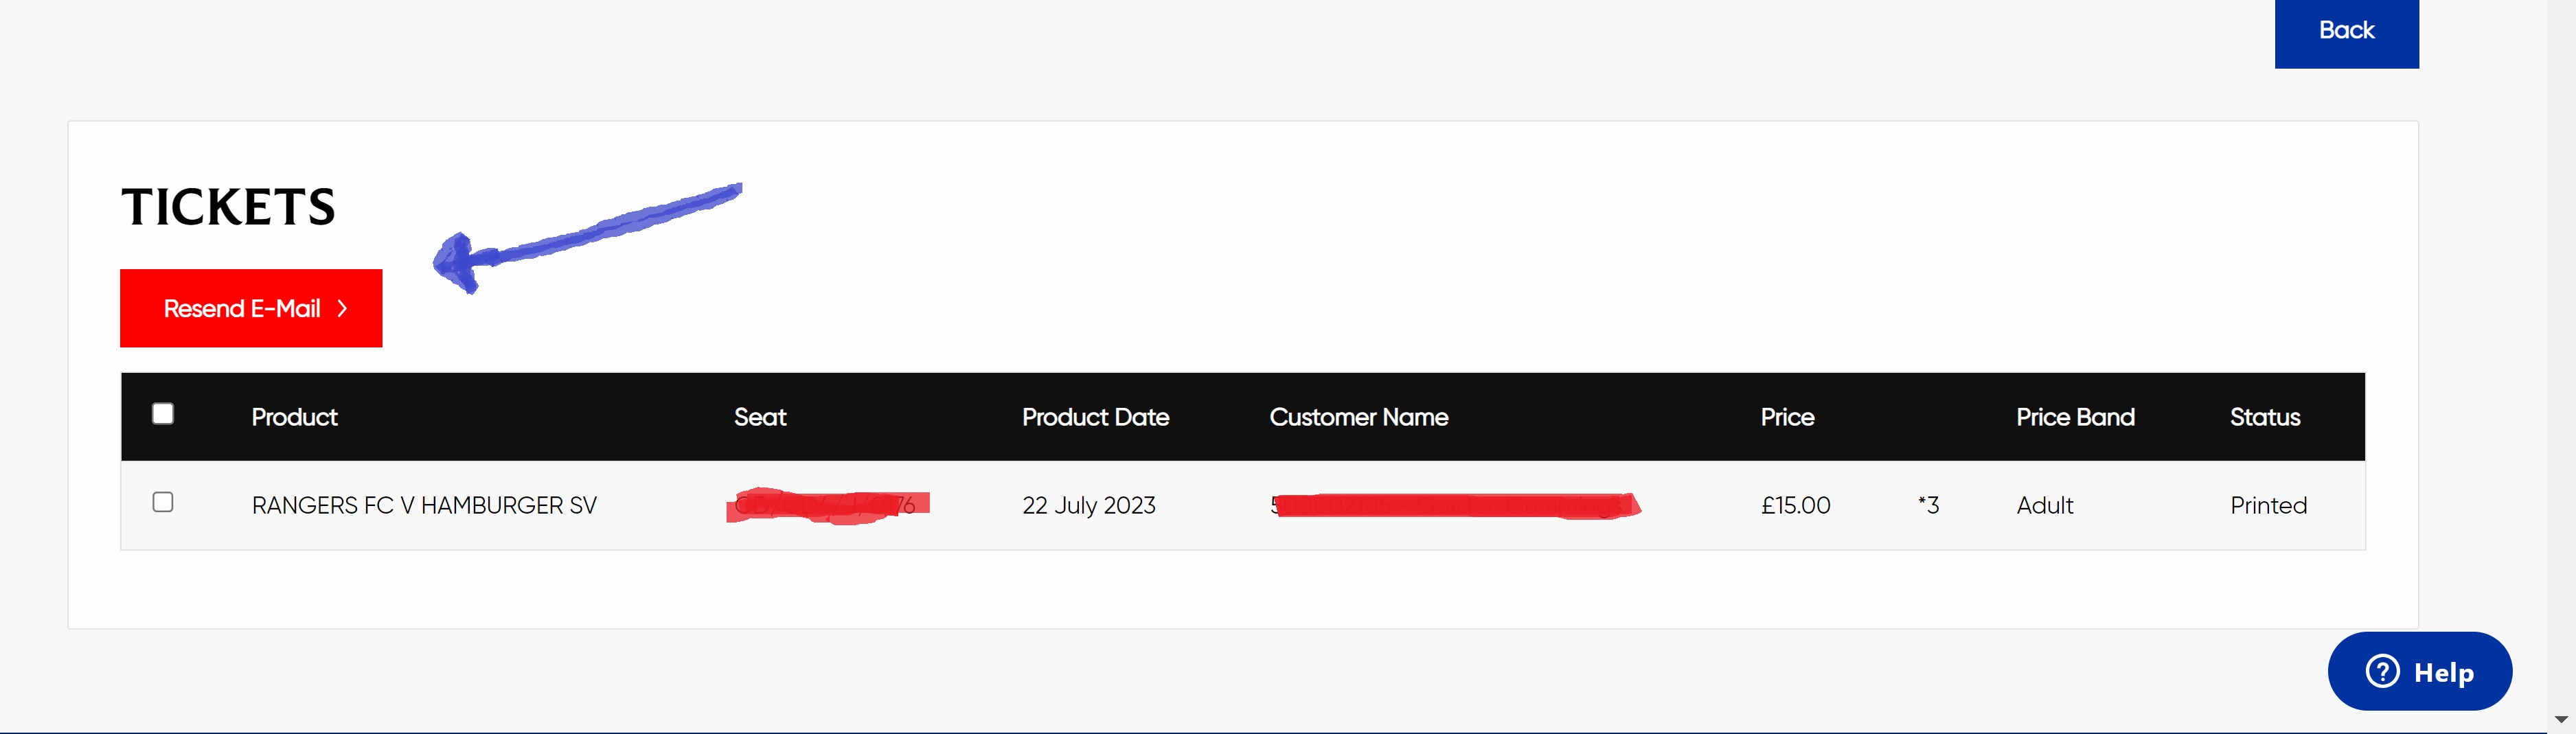Open the Help chat widget
Screen dimensions: 2576x734
[2419, 671]
